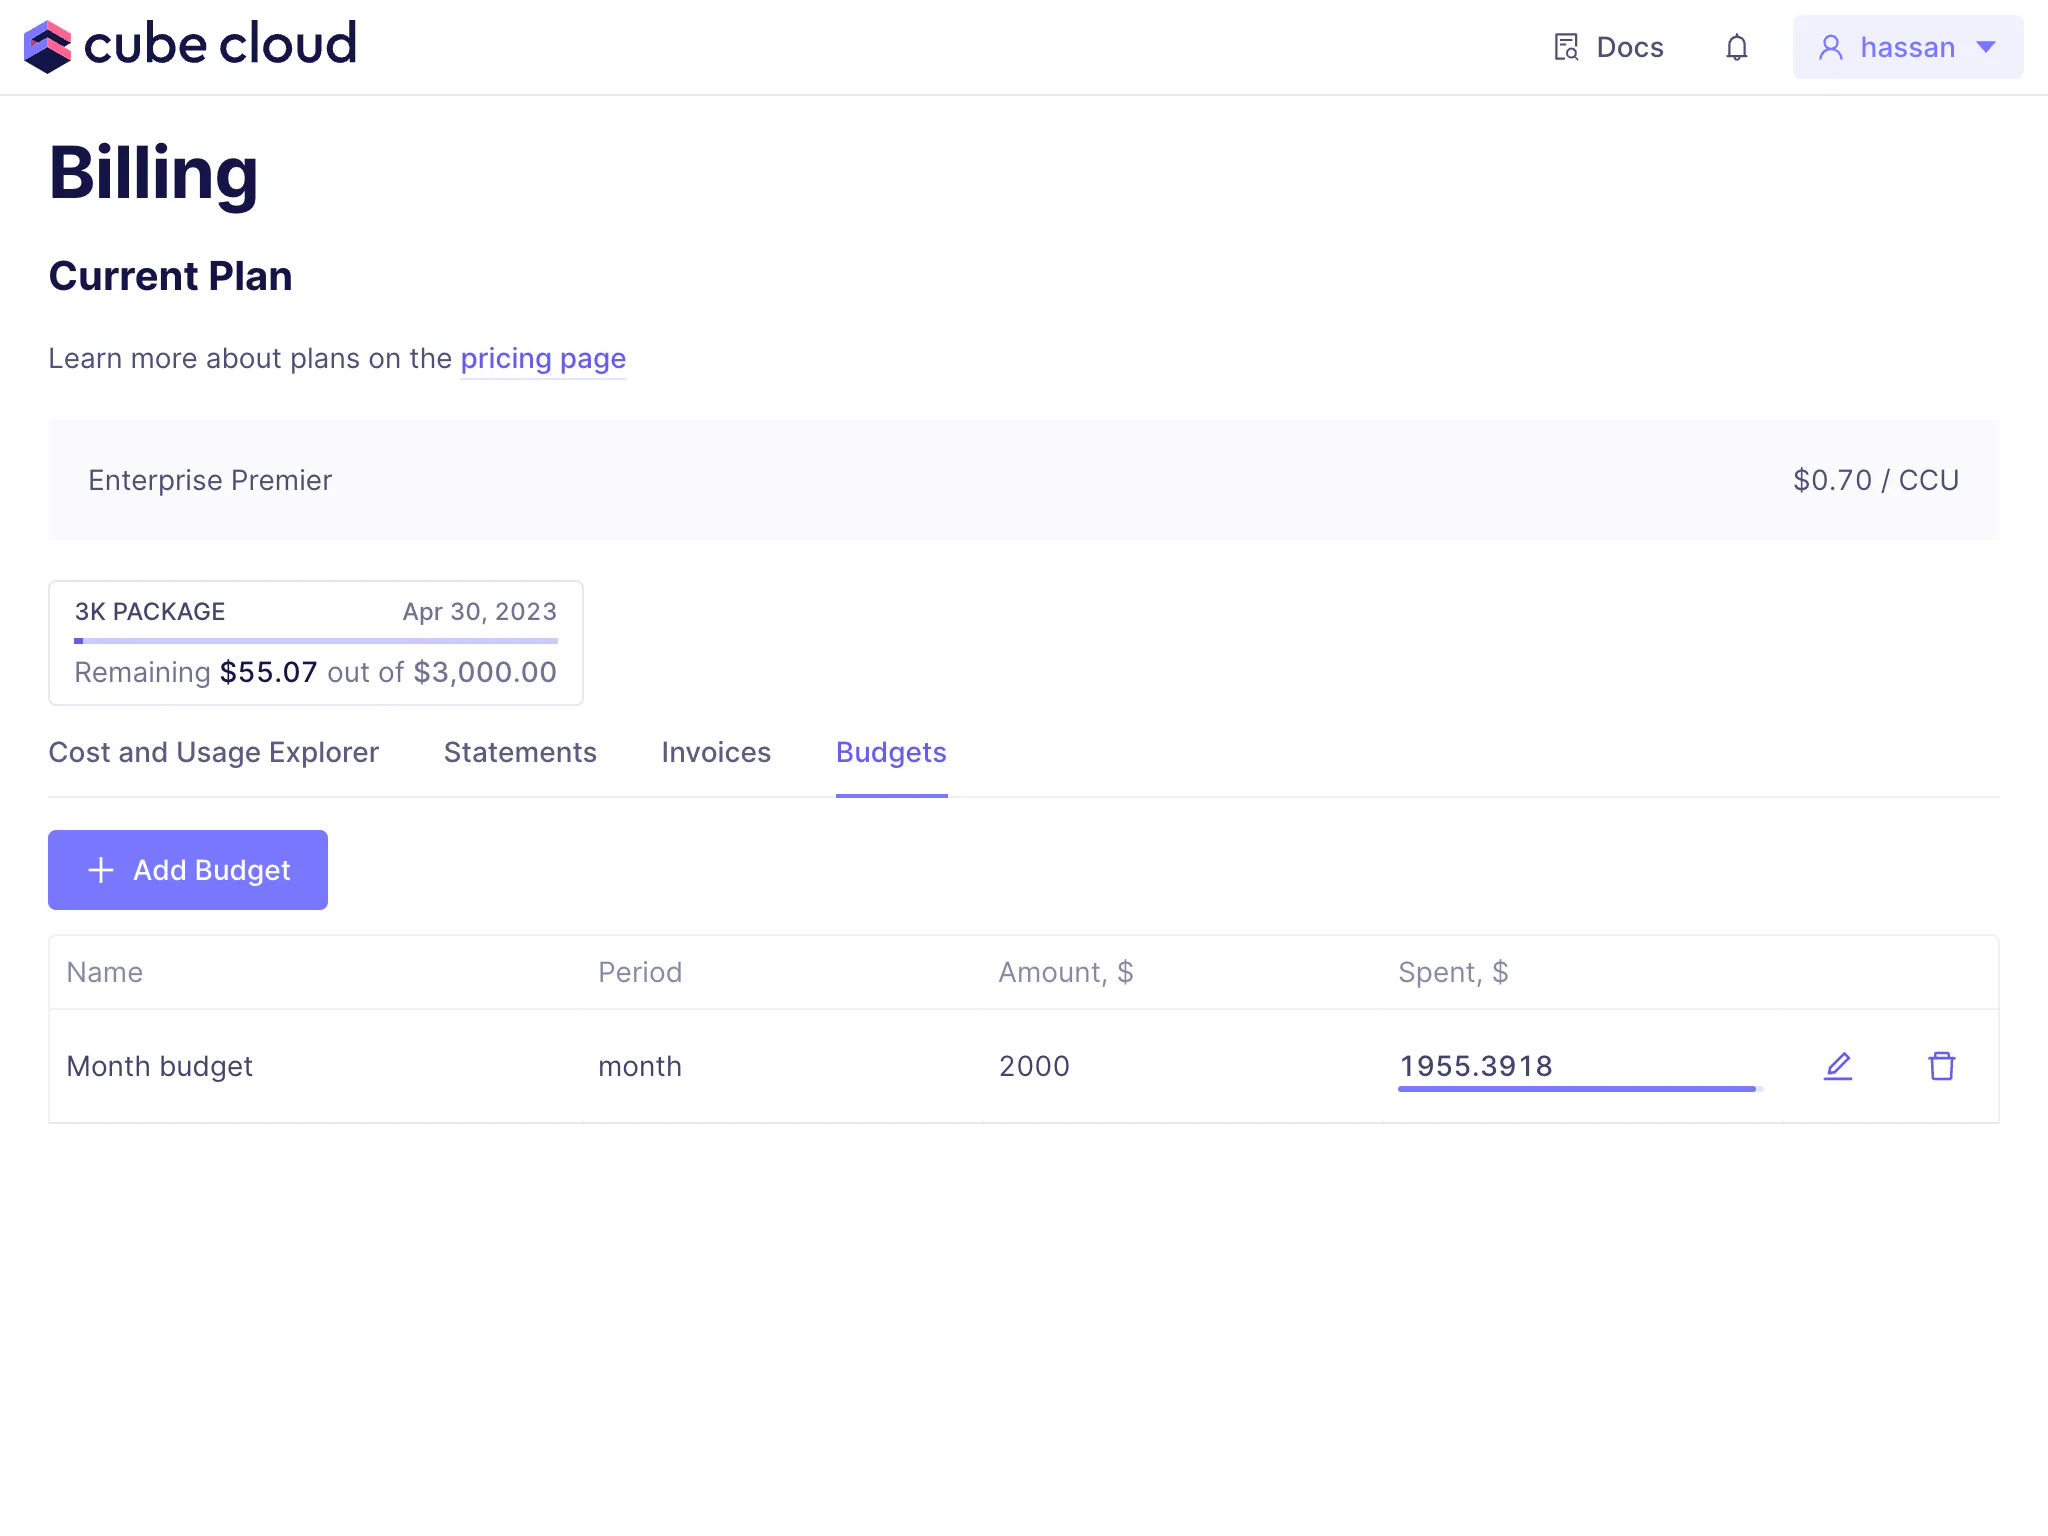Click the Docs book icon
The width and height of the screenshot is (2048, 1536).
tap(1566, 47)
